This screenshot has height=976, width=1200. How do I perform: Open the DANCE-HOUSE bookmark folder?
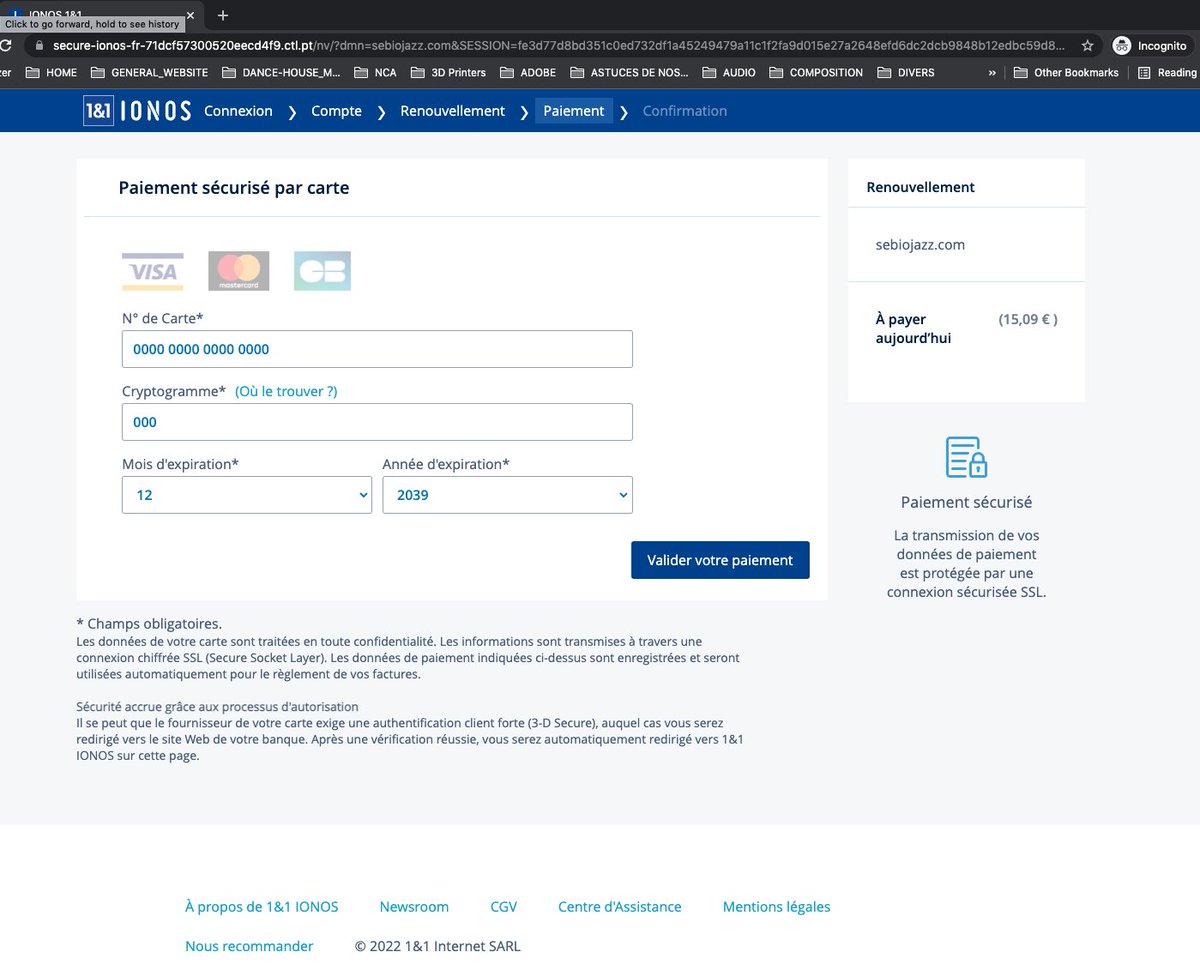(x=281, y=73)
